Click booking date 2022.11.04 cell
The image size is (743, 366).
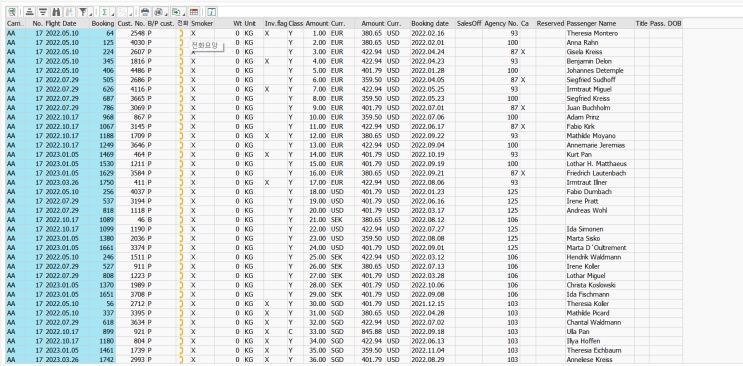(433, 350)
